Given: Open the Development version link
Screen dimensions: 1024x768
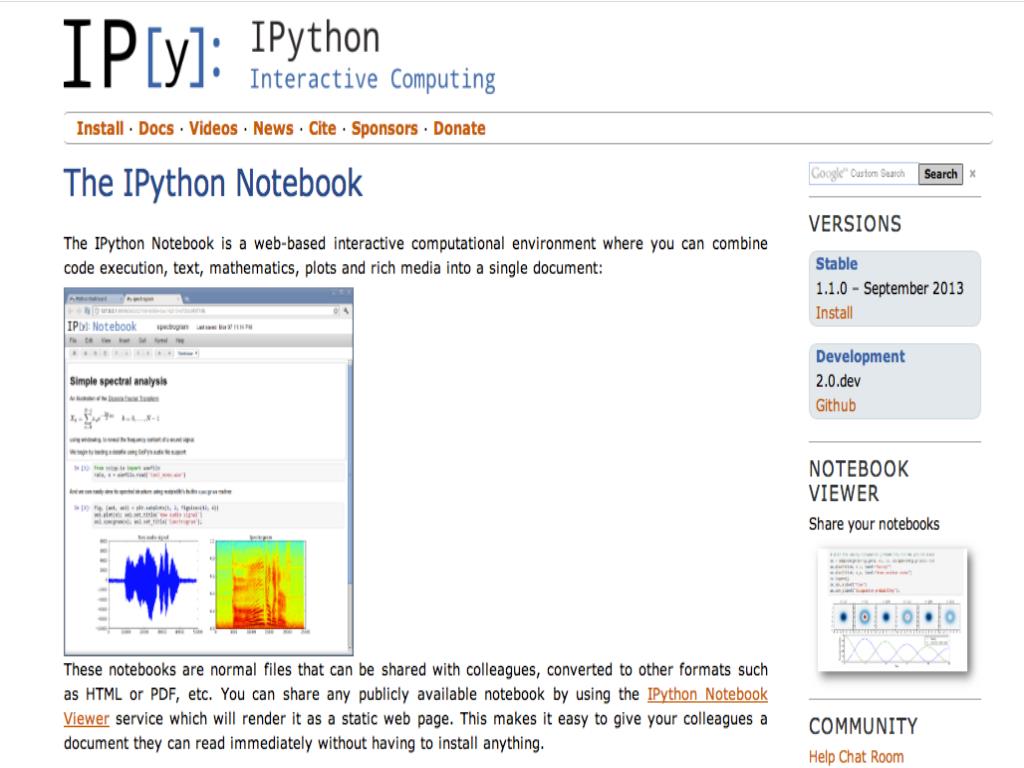Looking at the screenshot, I should pyautogui.click(x=860, y=357).
